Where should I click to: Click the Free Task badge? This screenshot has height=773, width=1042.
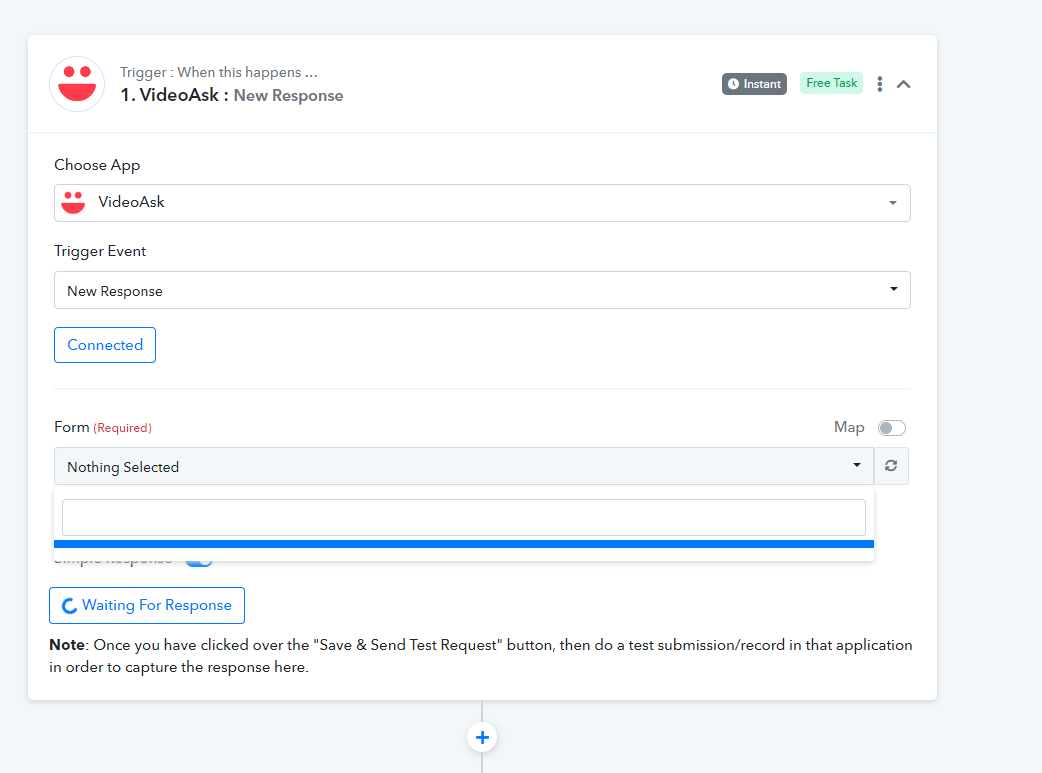click(x=831, y=83)
